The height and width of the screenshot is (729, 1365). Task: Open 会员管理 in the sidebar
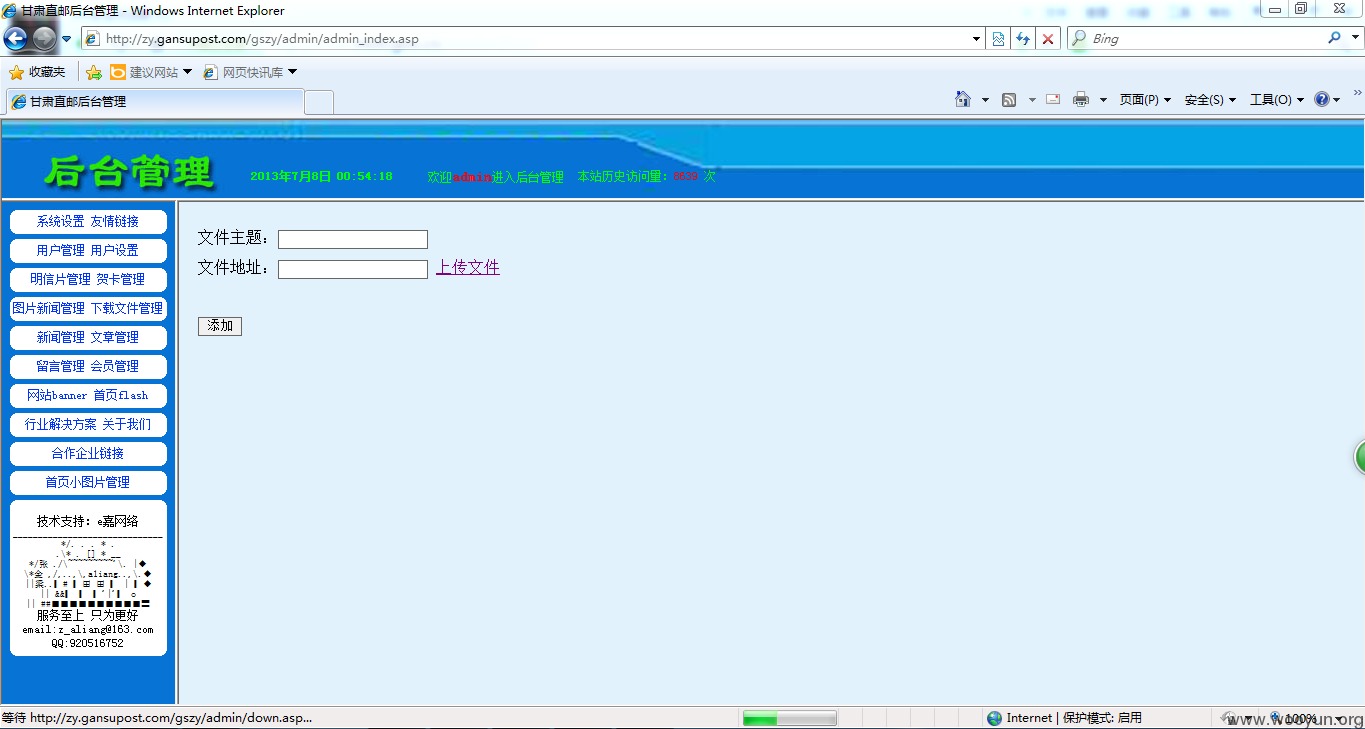point(115,367)
